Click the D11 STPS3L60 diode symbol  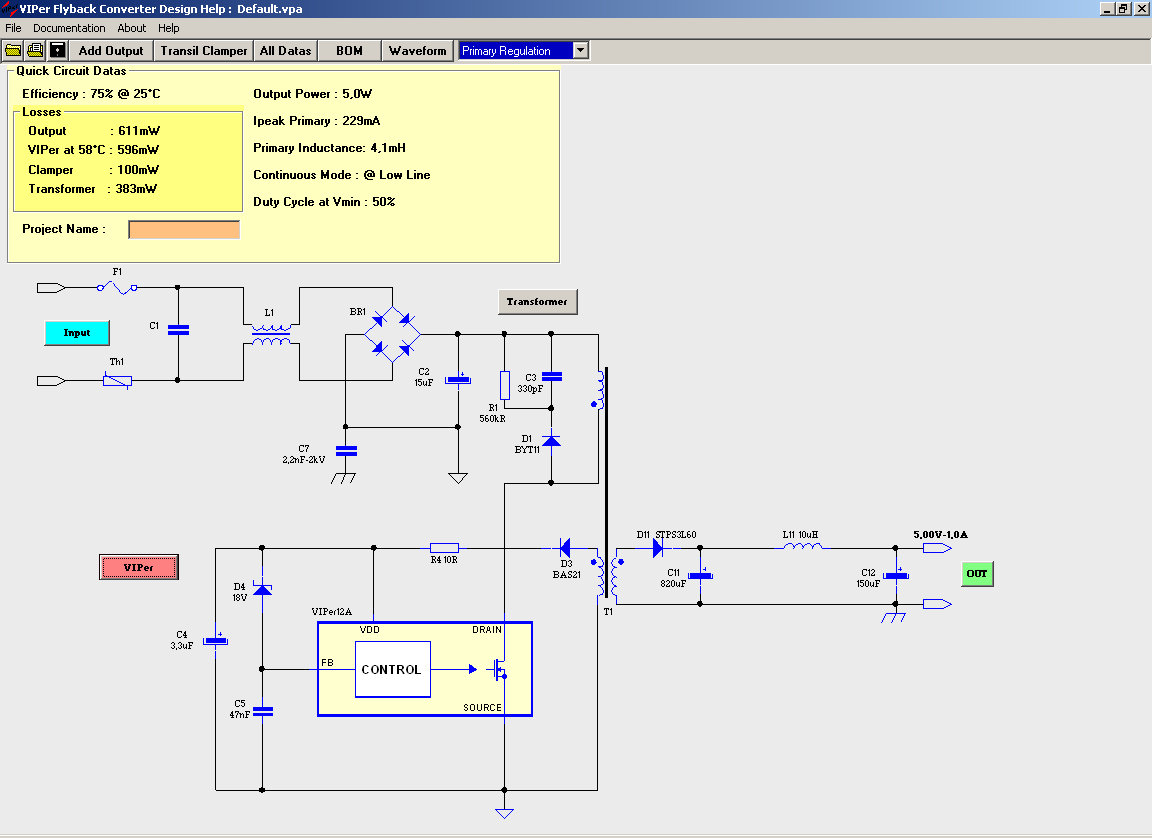tap(658, 548)
